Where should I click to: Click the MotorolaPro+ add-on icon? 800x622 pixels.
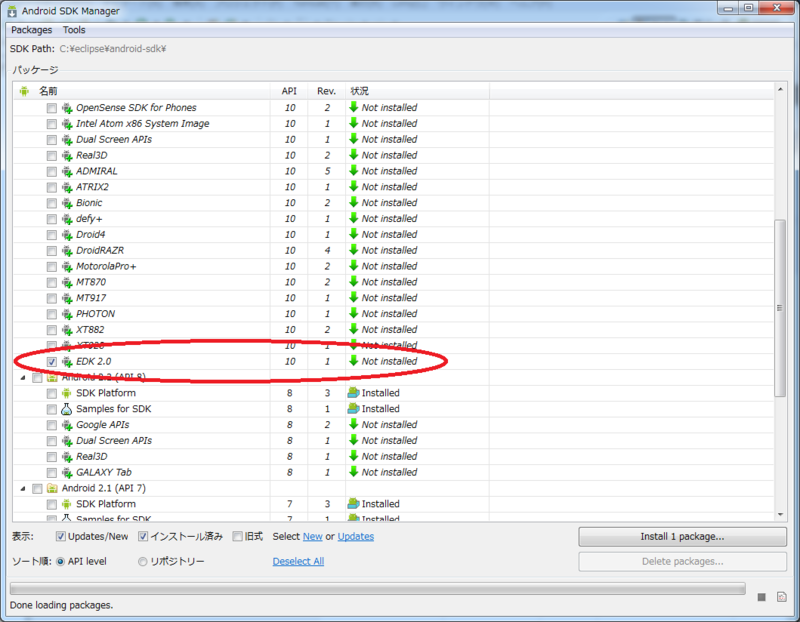(67, 266)
